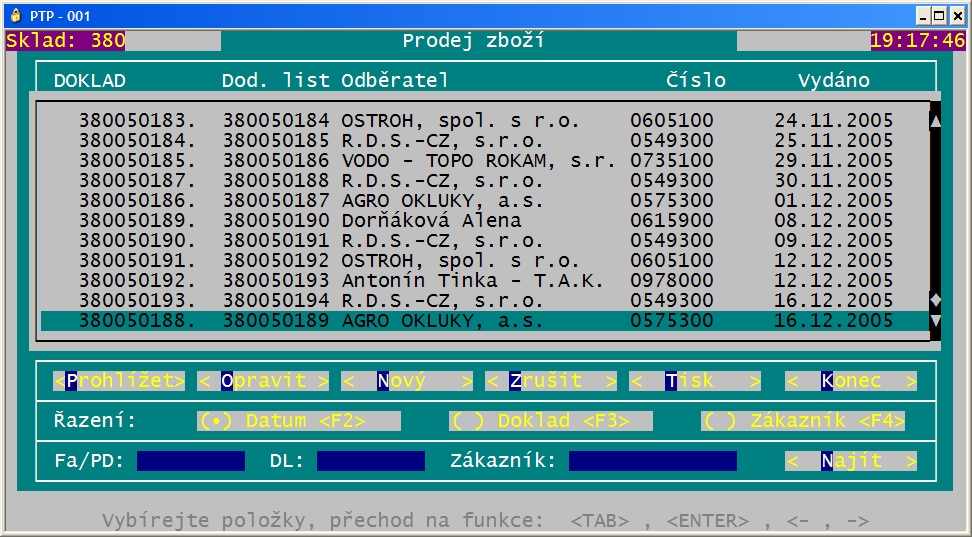Screen dimensions: 972x537
Task: Focus the Fa/PD input field
Action: coord(191,461)
